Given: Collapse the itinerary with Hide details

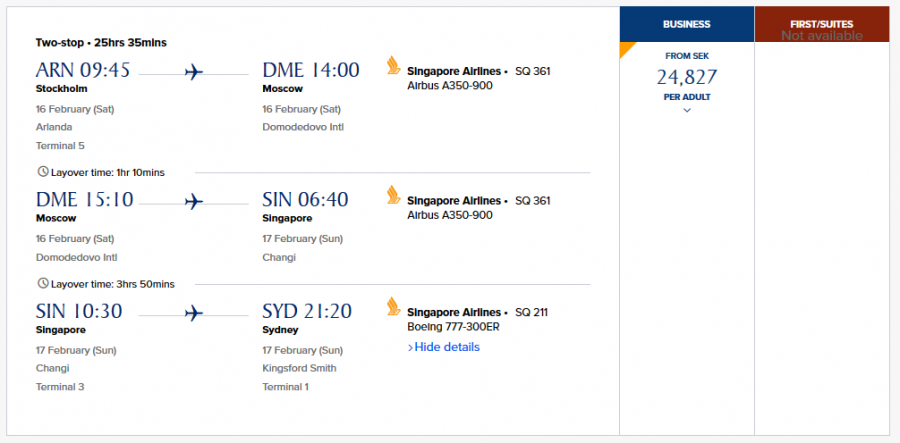Looking at the screenshot, I should (444, 347).
